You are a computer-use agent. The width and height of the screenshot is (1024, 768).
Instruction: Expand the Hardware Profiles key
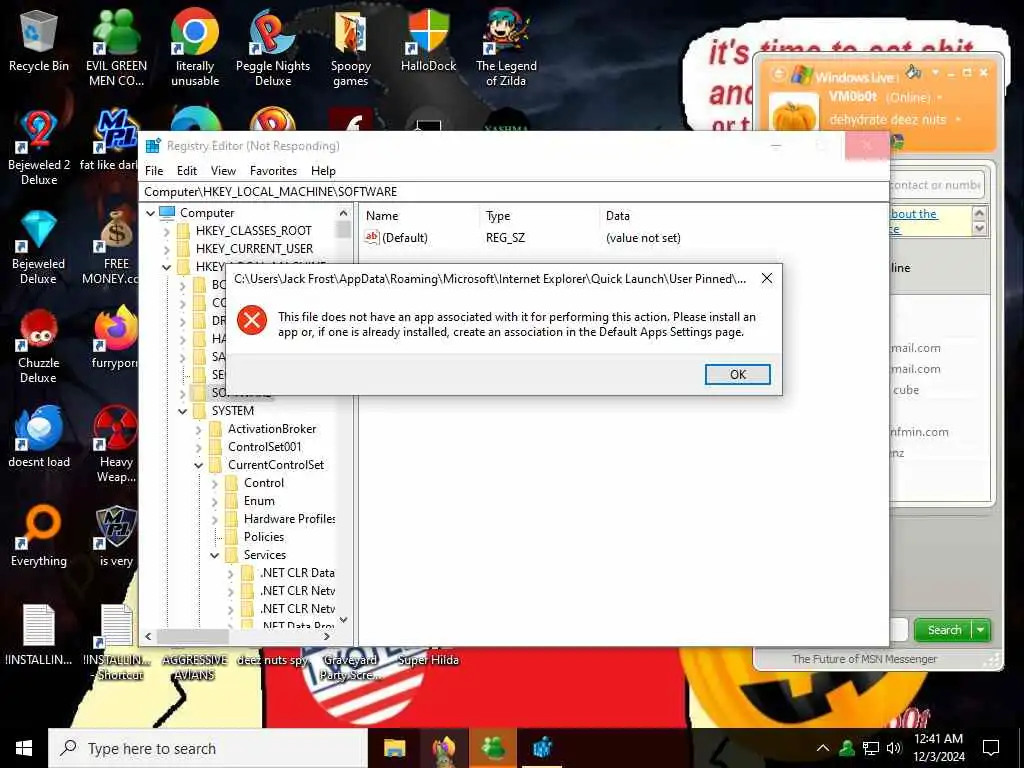click(214, 519)
